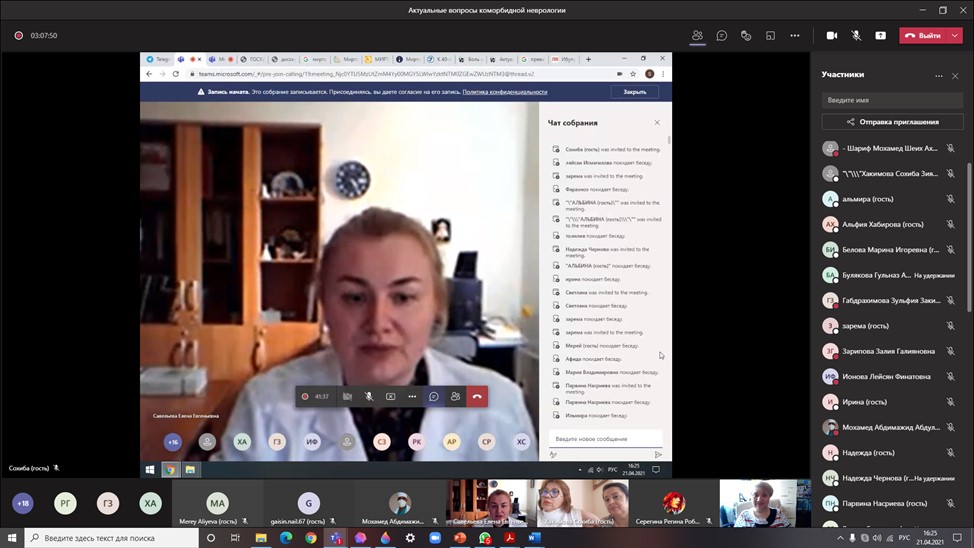
Task: Open the meeting chat icon in toolbar
Action: click(x=721, y=35)
